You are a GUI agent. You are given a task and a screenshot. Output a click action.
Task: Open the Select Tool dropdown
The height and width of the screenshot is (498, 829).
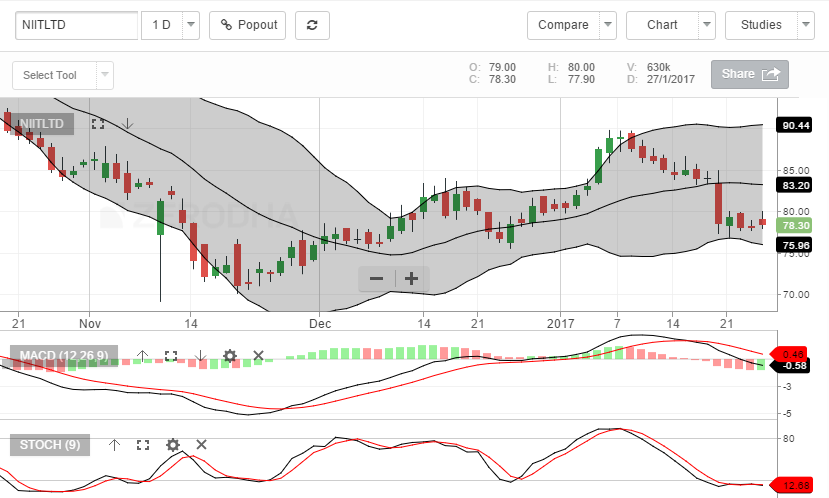pos(63,75)
